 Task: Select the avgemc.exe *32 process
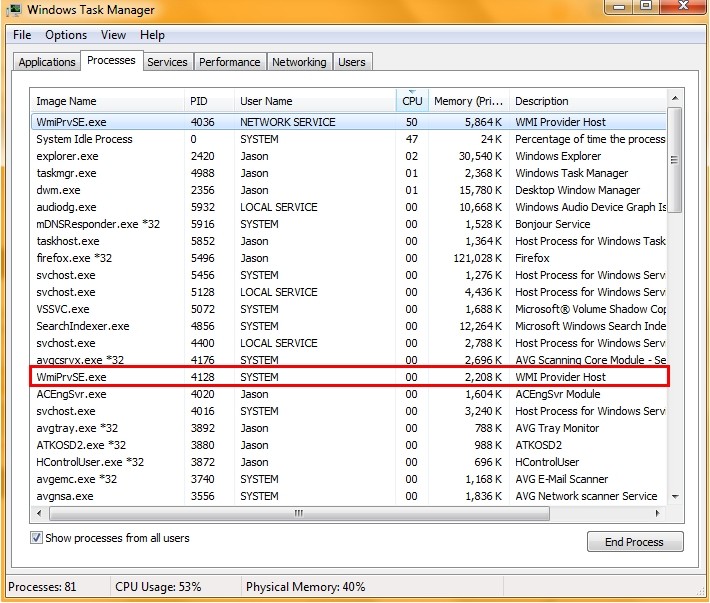pos(349,479)
